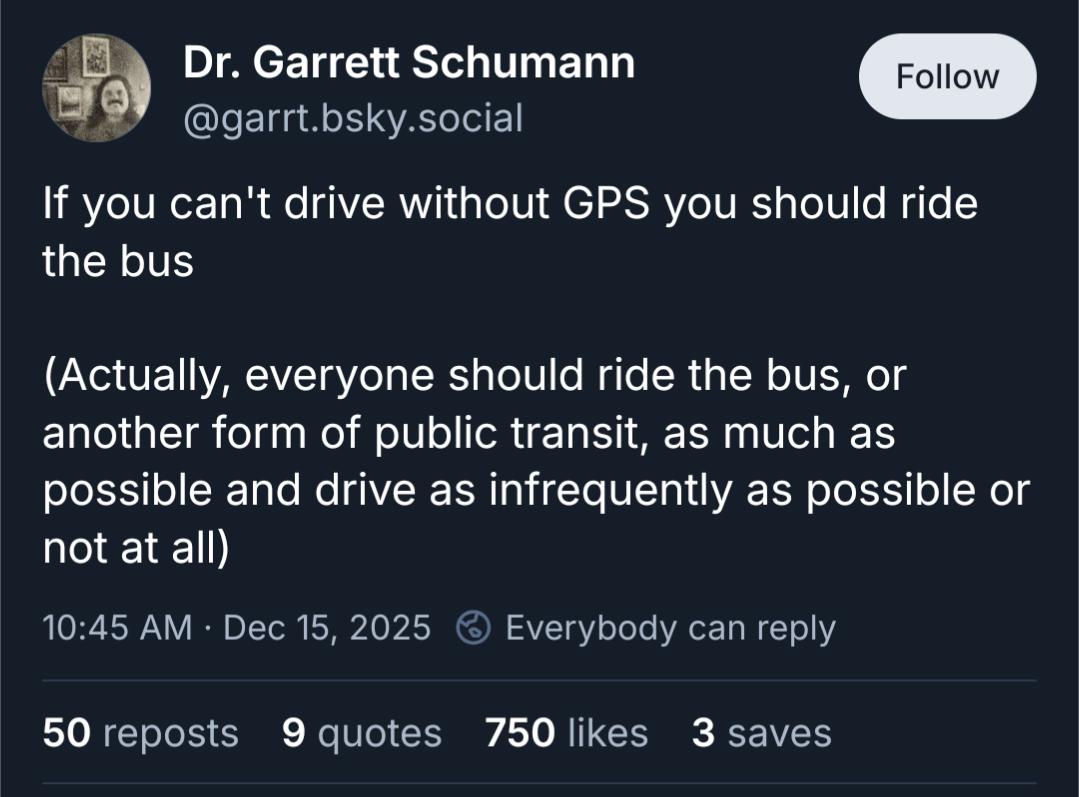Open the 9 quotes list
1079x797 pixels.
[x=362, y=733]
